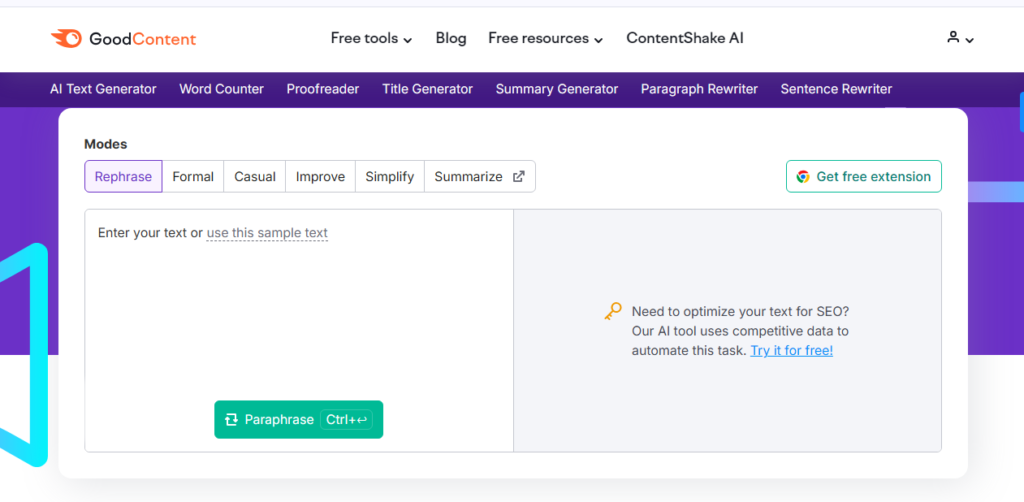
Task: Click the external link icon beside Summarize
Action: click(x=519, y=176)
